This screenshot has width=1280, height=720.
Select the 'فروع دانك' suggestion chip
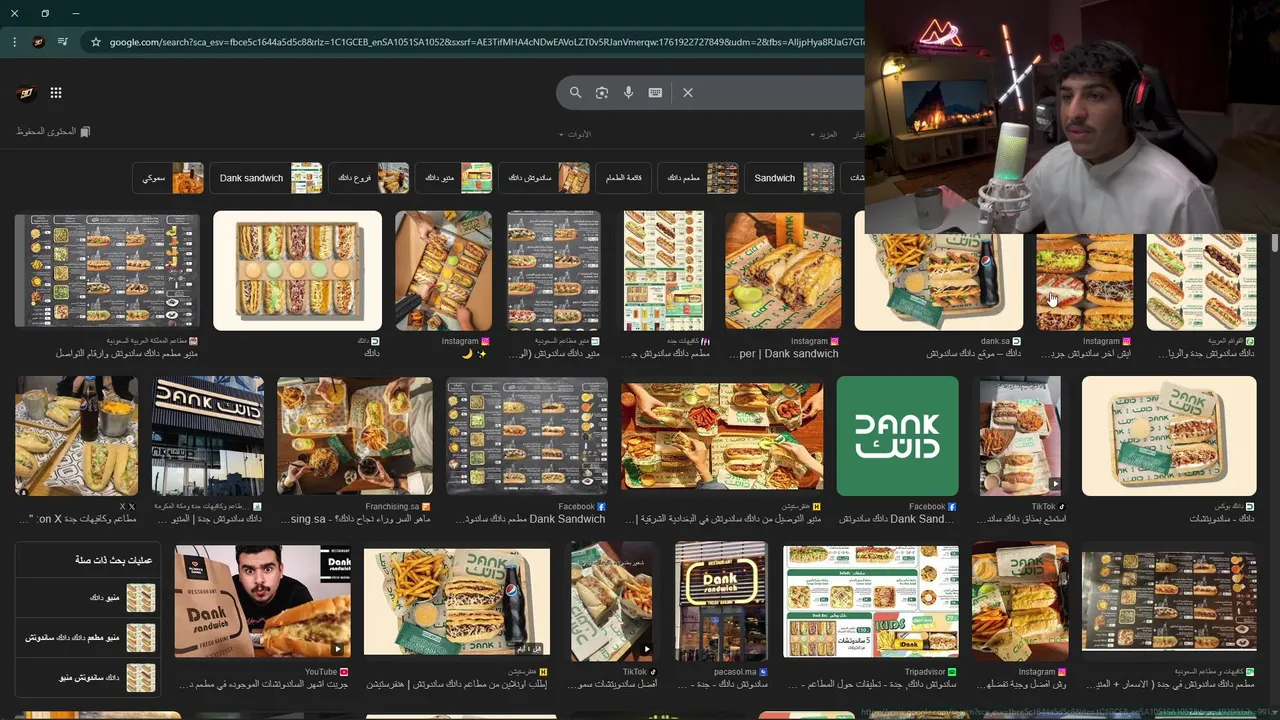(369, 178)
